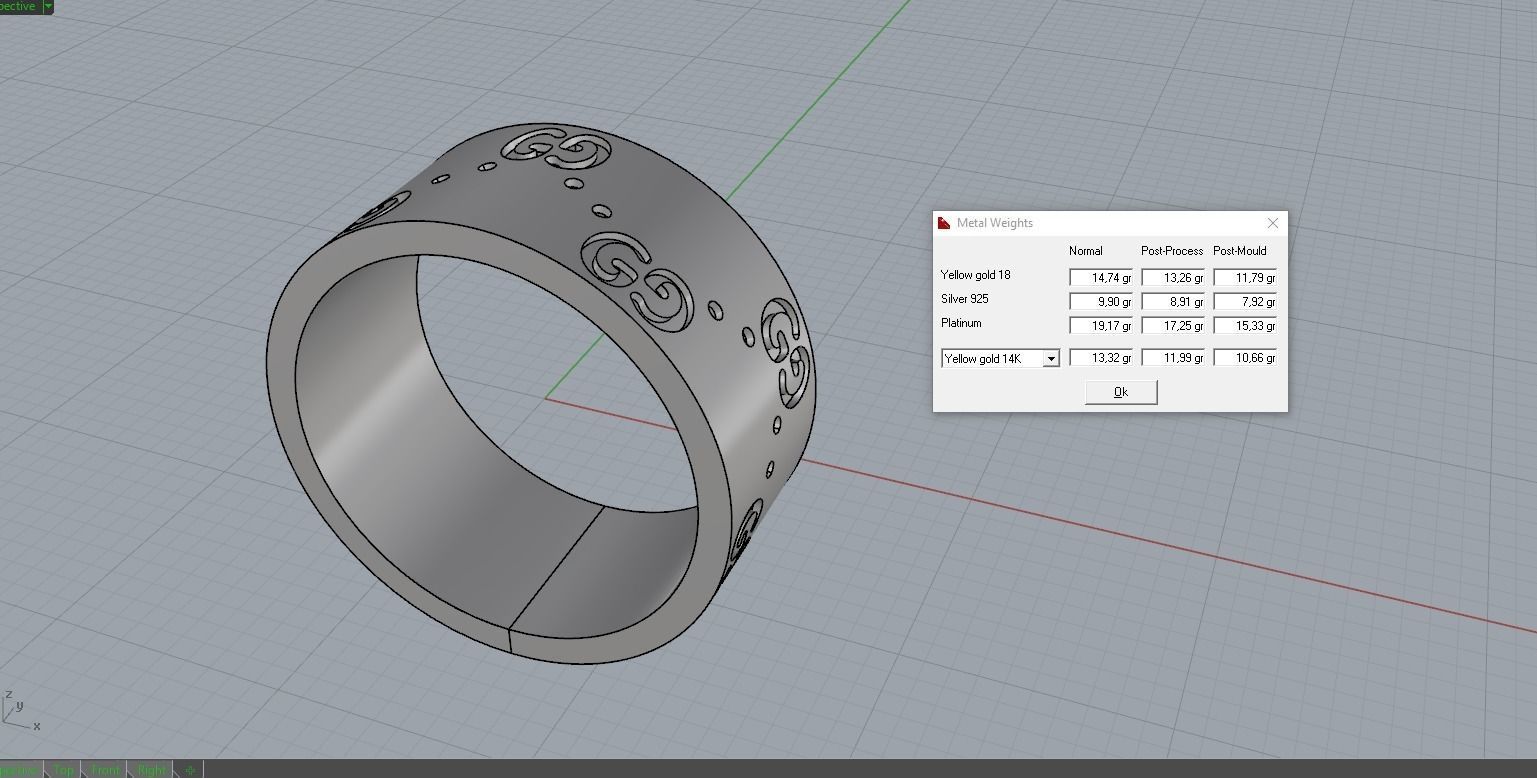Switch to the Right viewport tab
Screen dimensions: 1537x778
pyautogui.click(x=152, y=770)
